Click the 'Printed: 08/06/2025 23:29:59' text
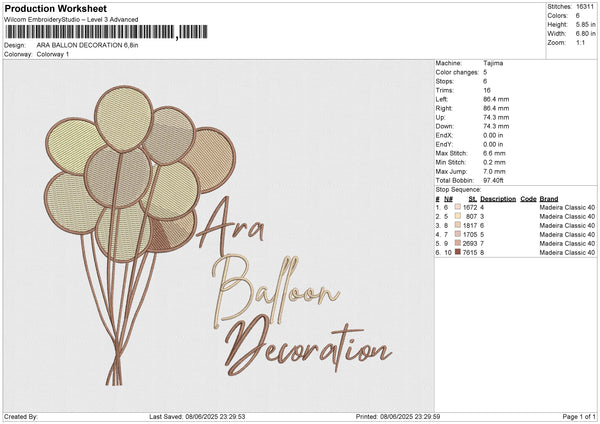The width and height of the screenshot is (600, 424). tap(398, 416)
